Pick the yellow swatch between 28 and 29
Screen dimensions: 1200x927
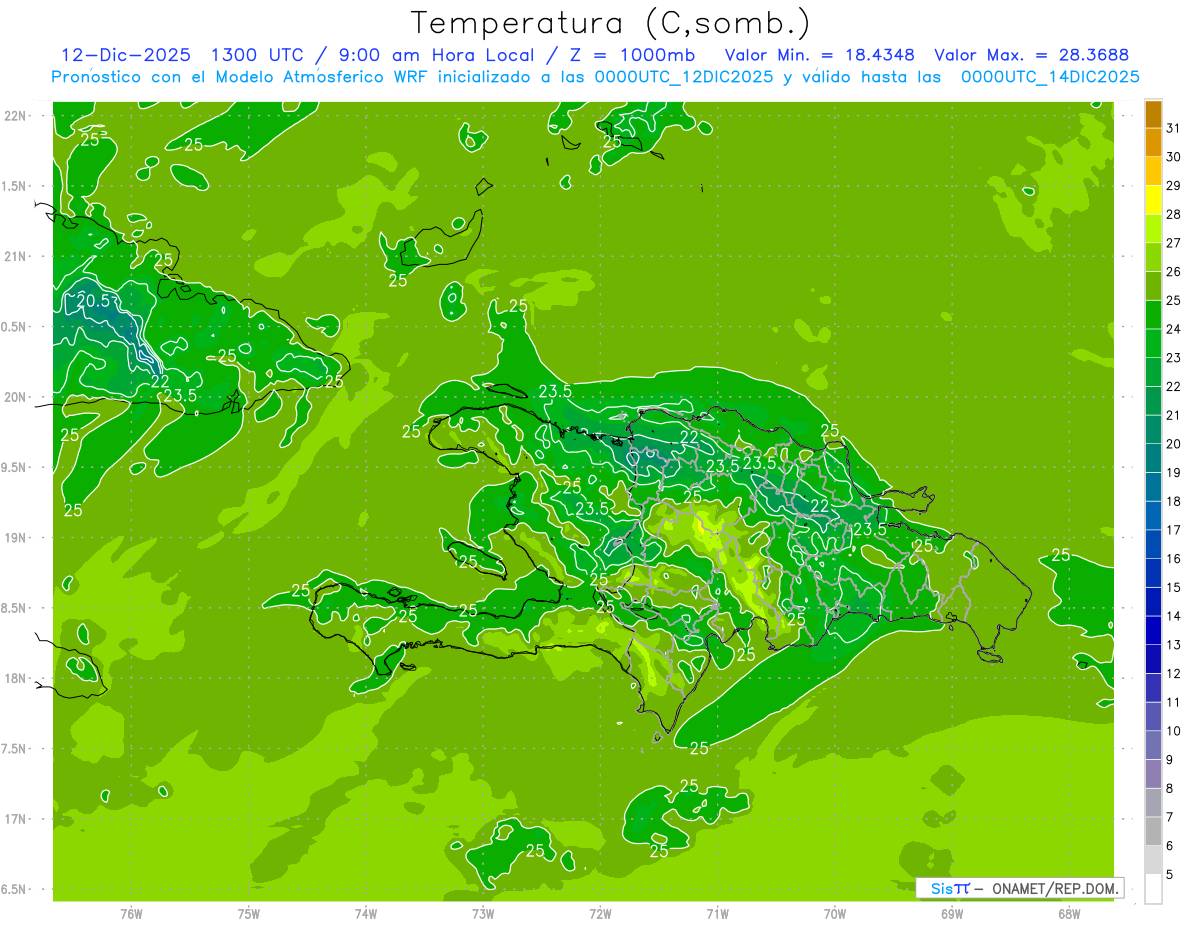pyautogui.click(x=1153, y=200)
